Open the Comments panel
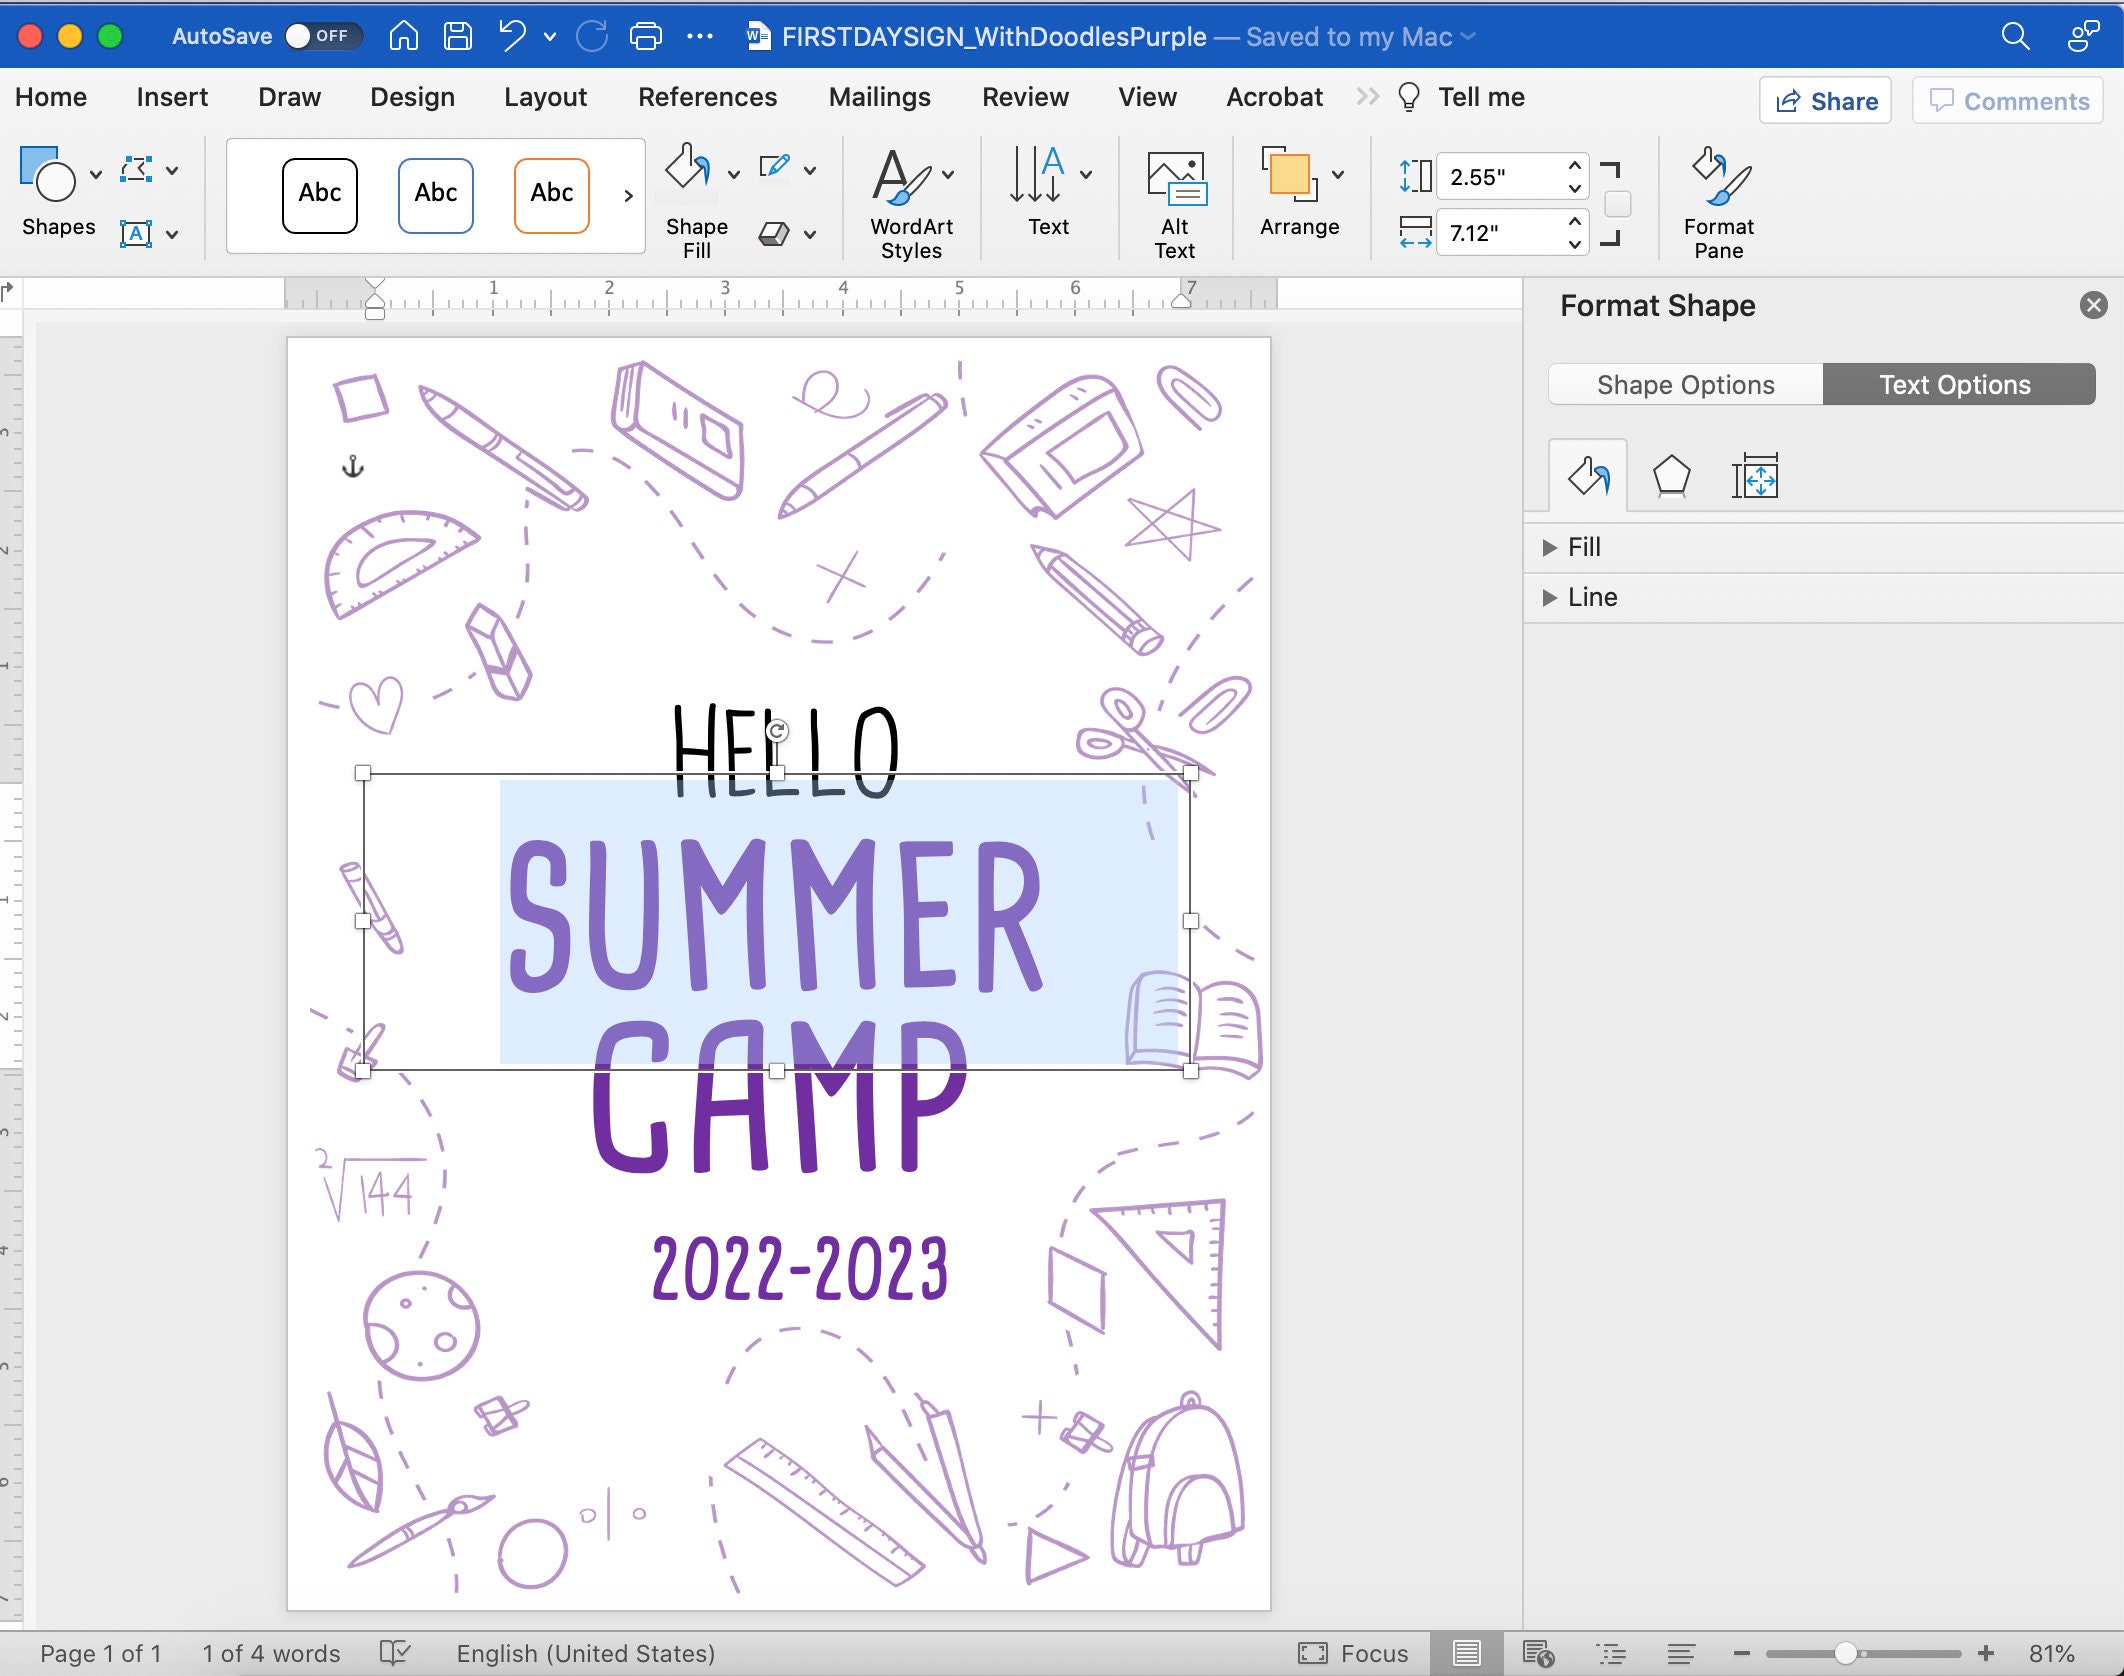Screen dimensions: 2124x1676 click(2006, 100)
